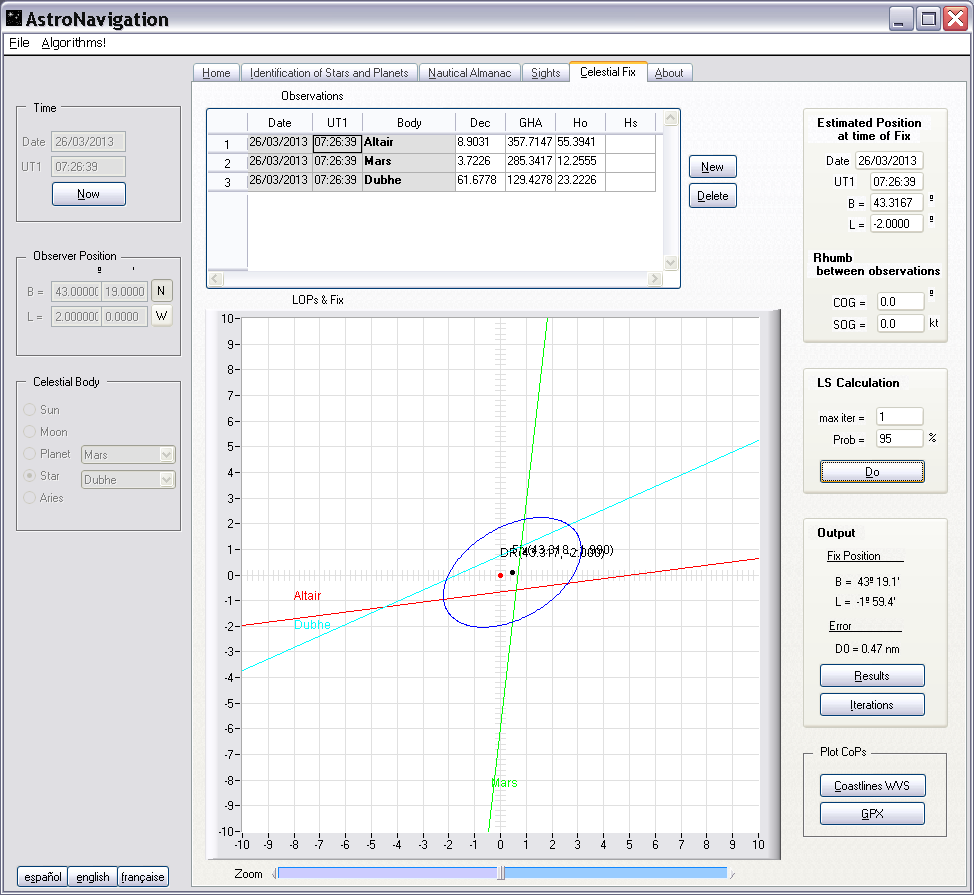Click the Zoom slider handle
974x895 pixels.
click(501, 873)
